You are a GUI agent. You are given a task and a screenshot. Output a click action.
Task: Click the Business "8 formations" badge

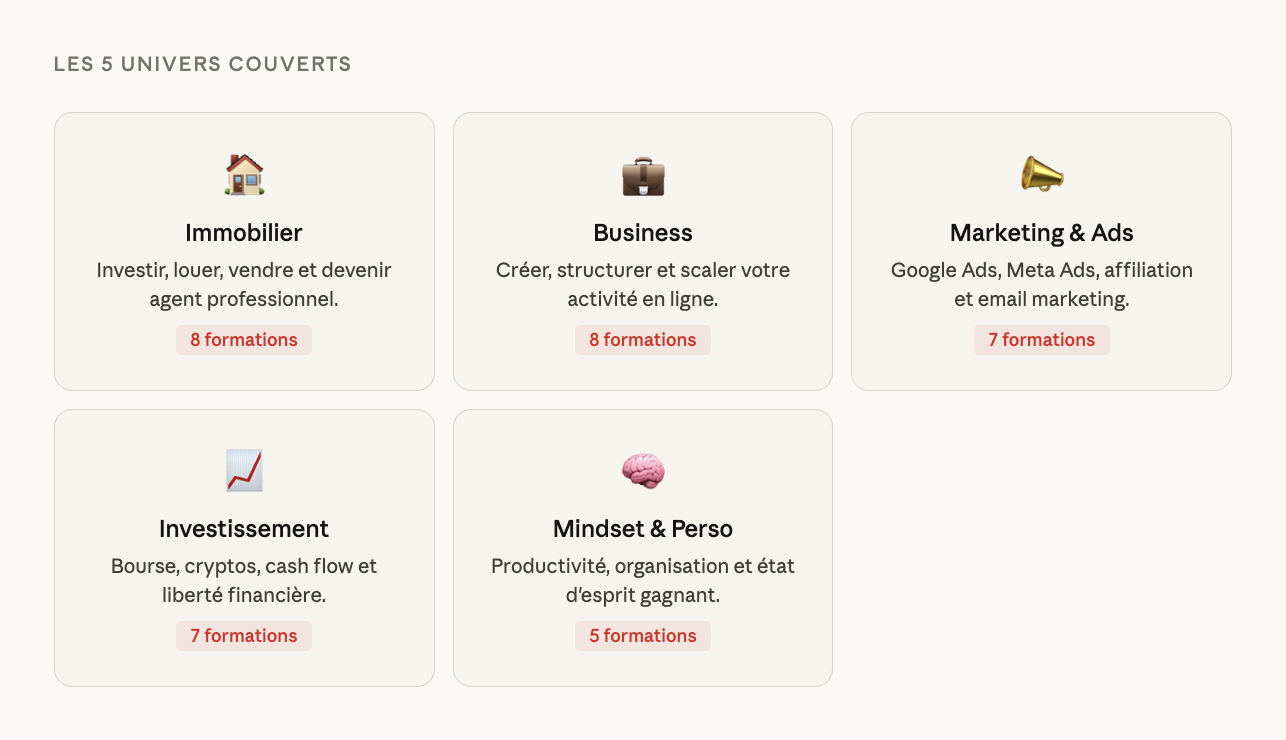(x=643, y=340)
